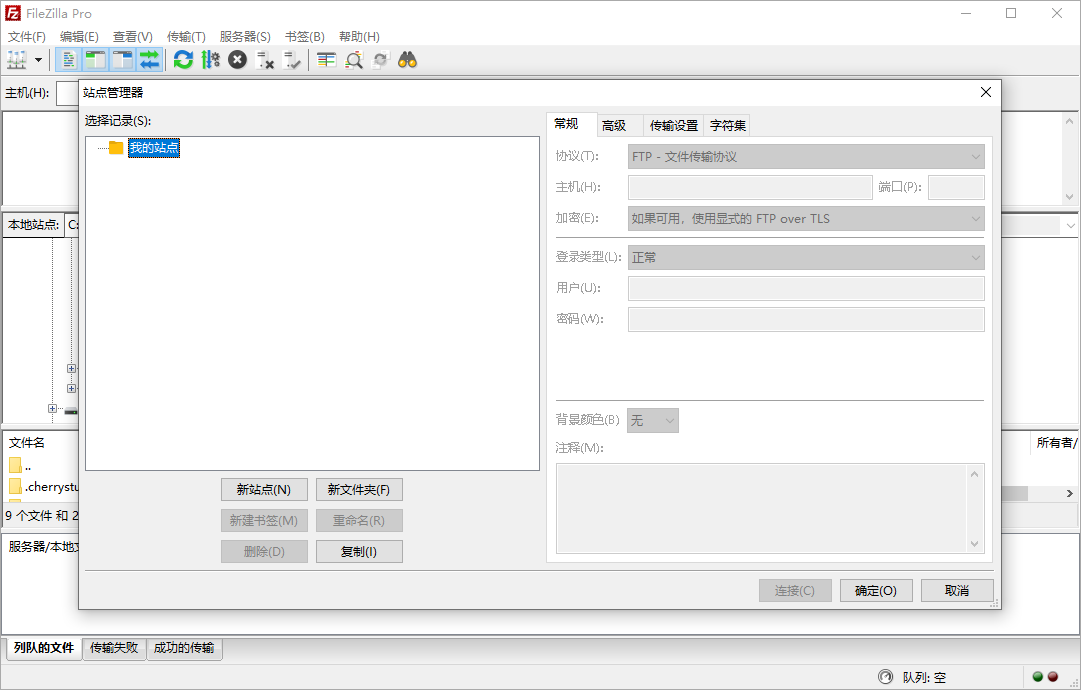Select the Find files binoculars icon

tap(405, 59)
